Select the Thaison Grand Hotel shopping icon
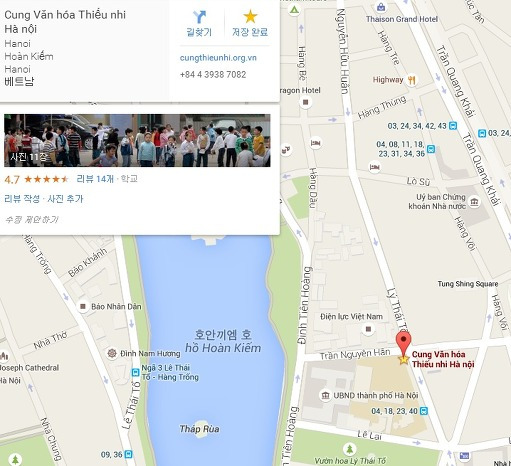 tap(381, 7)
